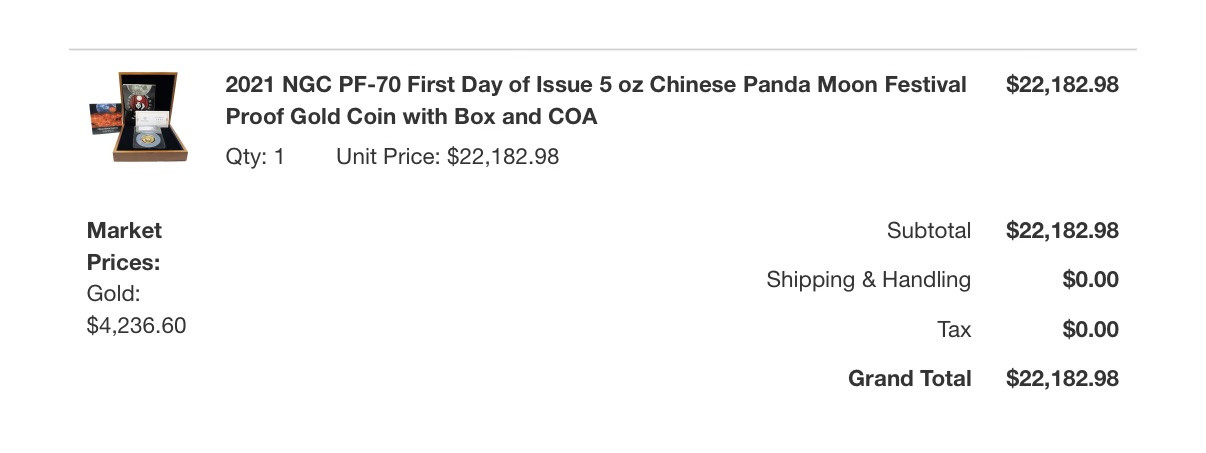Viewport: 1206px width, 453px height.
Task: Select the Tax $0.00 amount
Action: pyautogui.click(x=1090, y=329)
